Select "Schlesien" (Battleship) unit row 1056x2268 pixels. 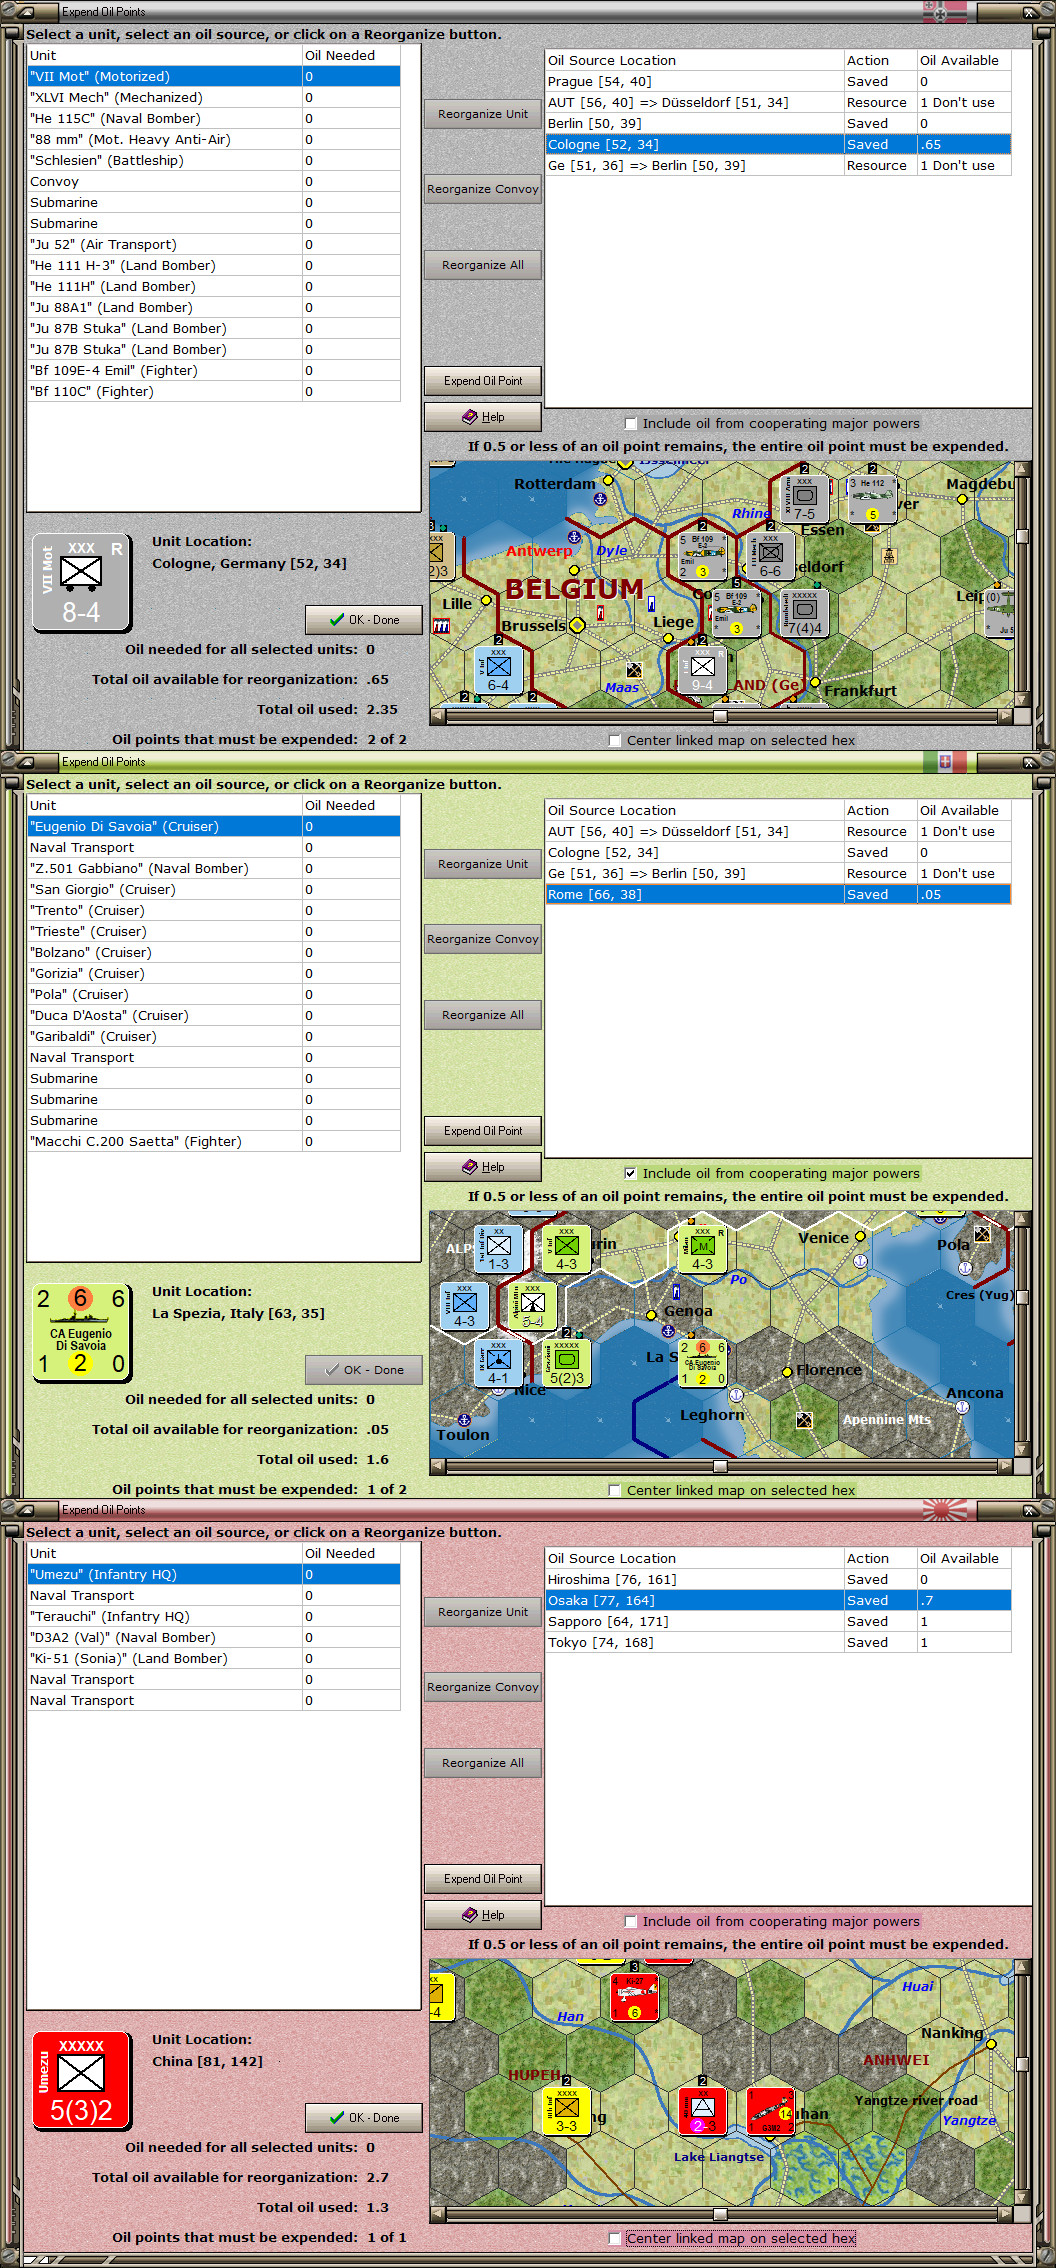(x=214, y=161)
